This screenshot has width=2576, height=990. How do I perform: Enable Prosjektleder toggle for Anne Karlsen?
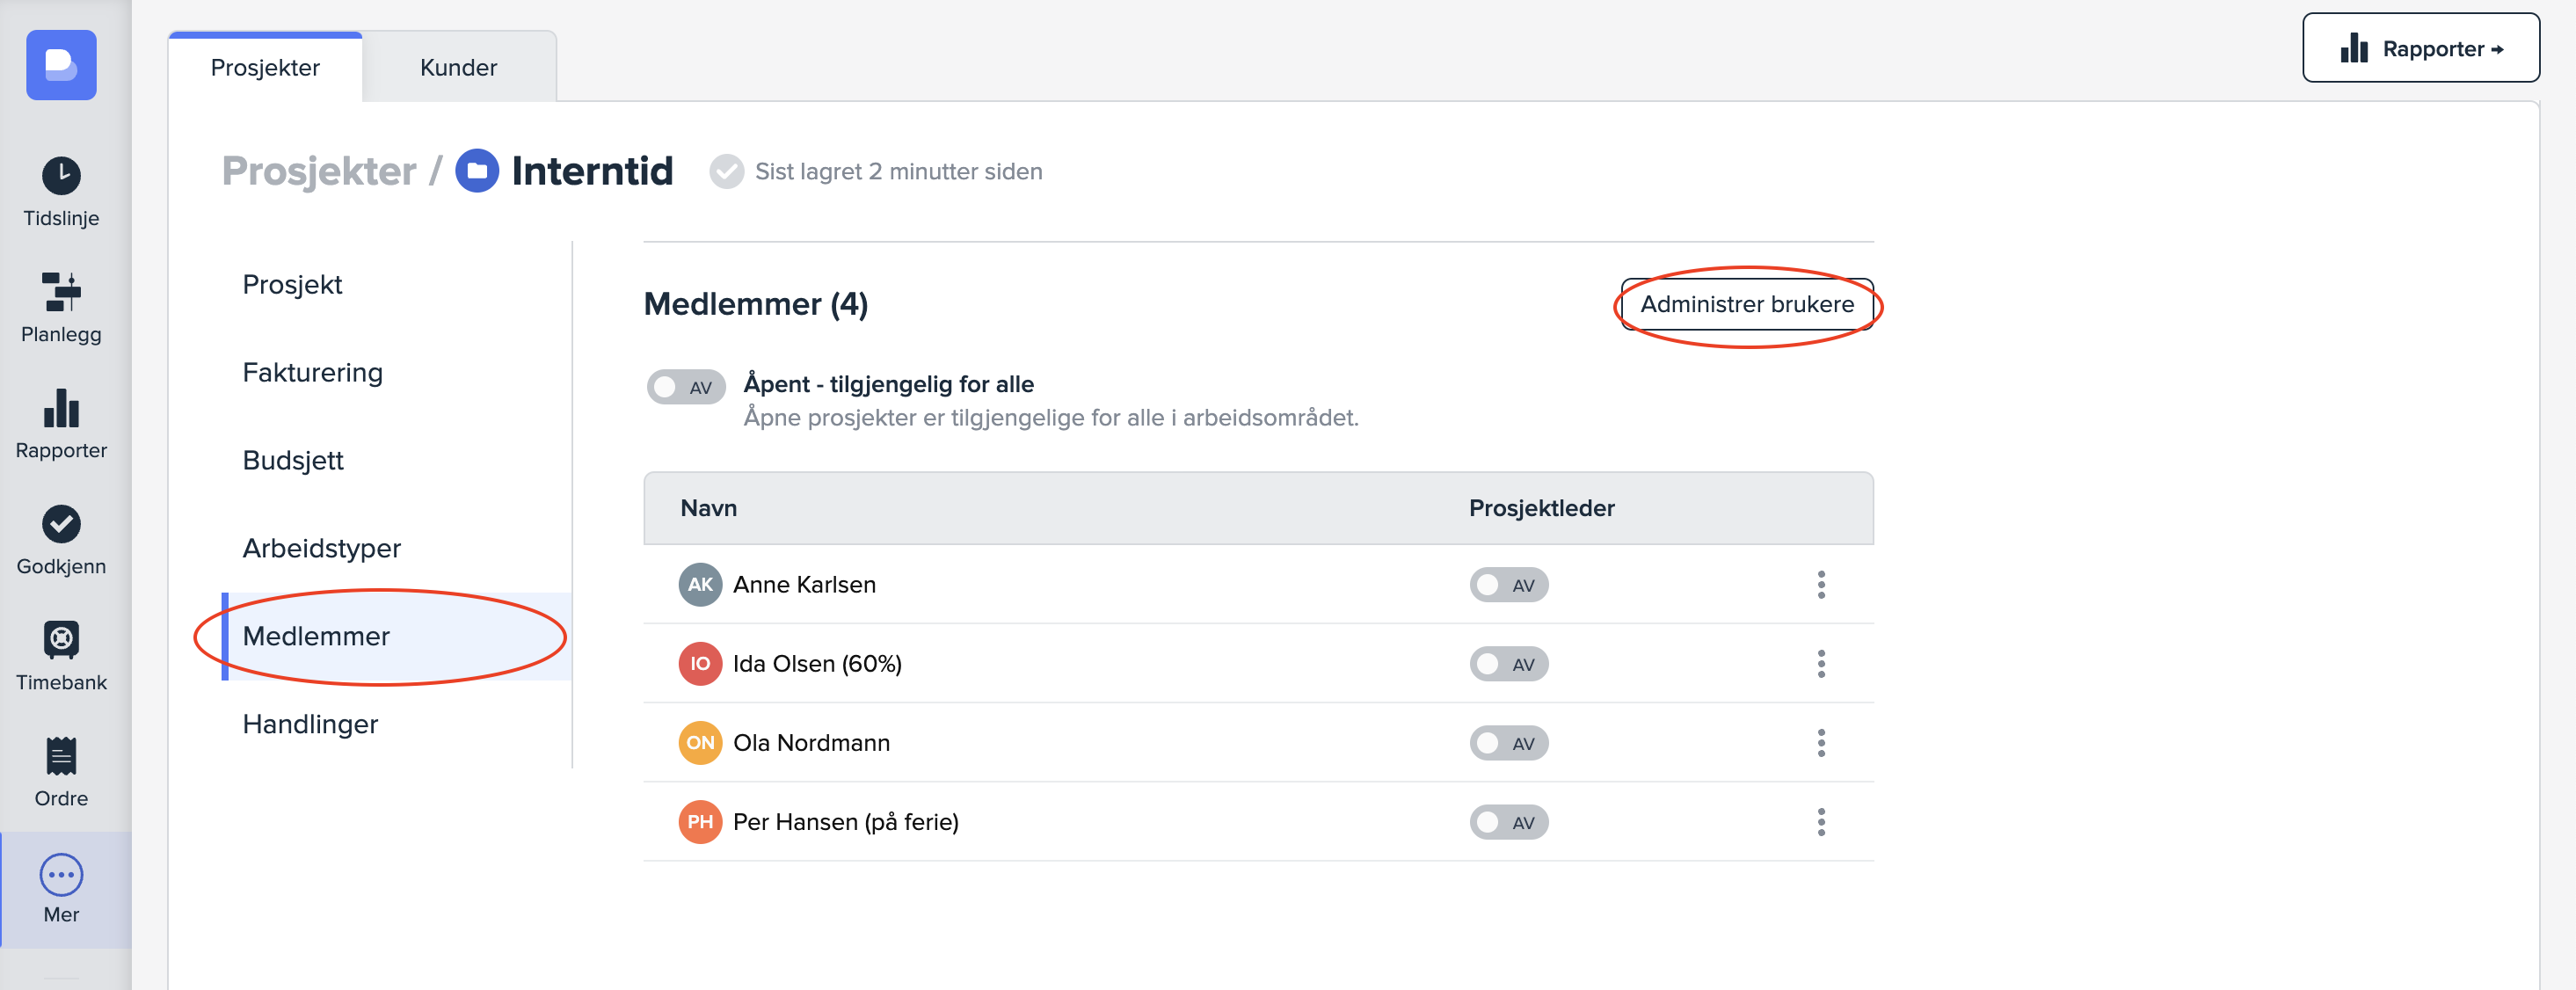coord(1508,585)
